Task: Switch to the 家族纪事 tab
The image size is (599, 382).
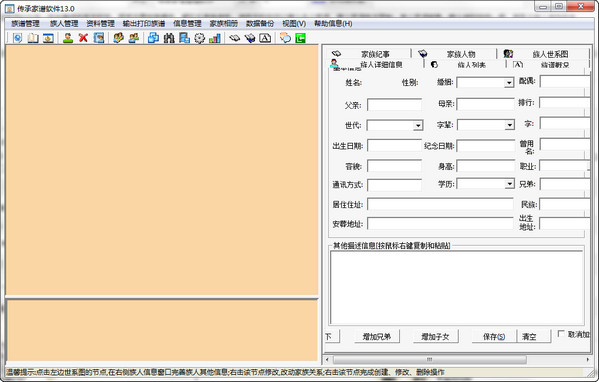Action: point(369,54)
